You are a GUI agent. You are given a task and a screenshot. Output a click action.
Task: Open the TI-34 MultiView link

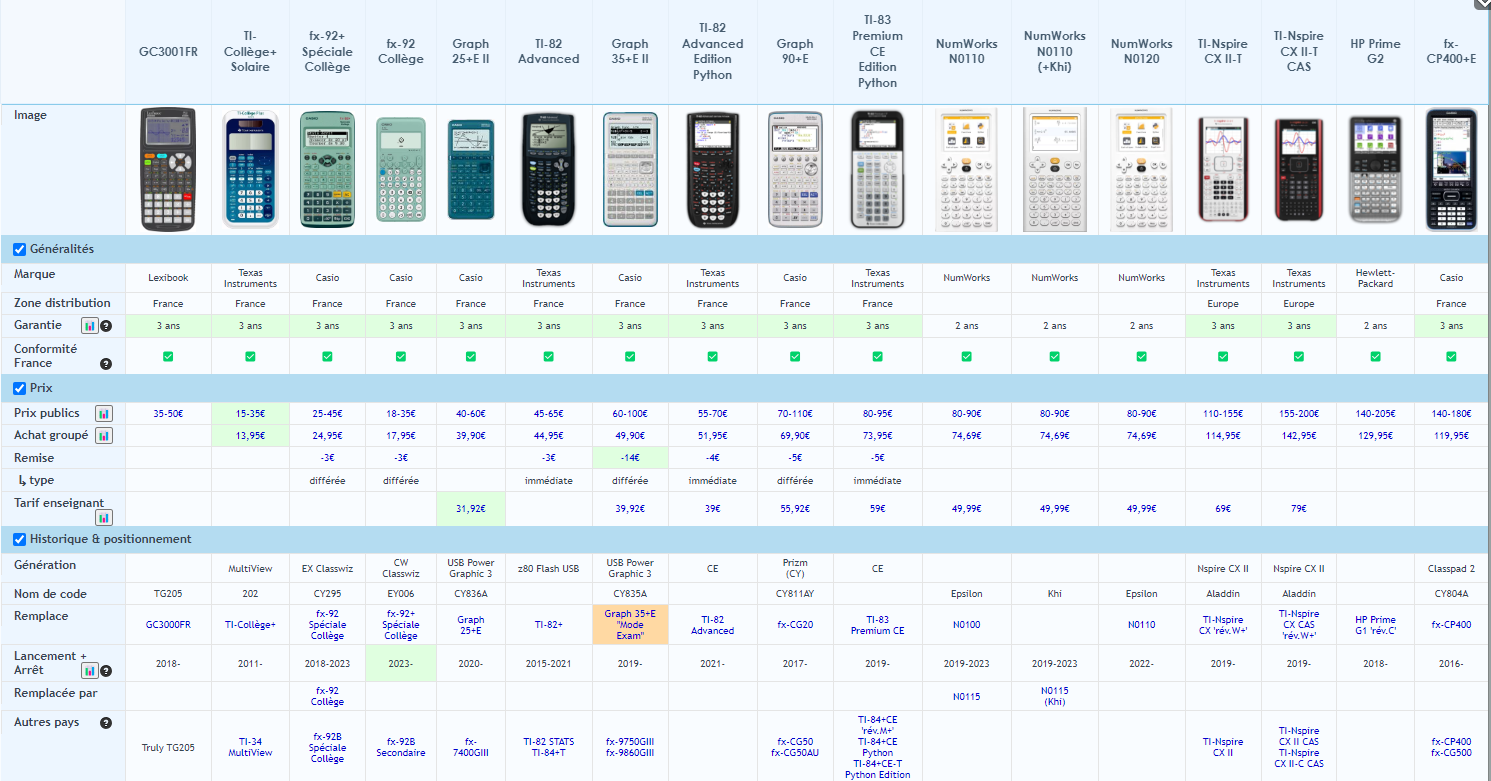click(250, 747)
